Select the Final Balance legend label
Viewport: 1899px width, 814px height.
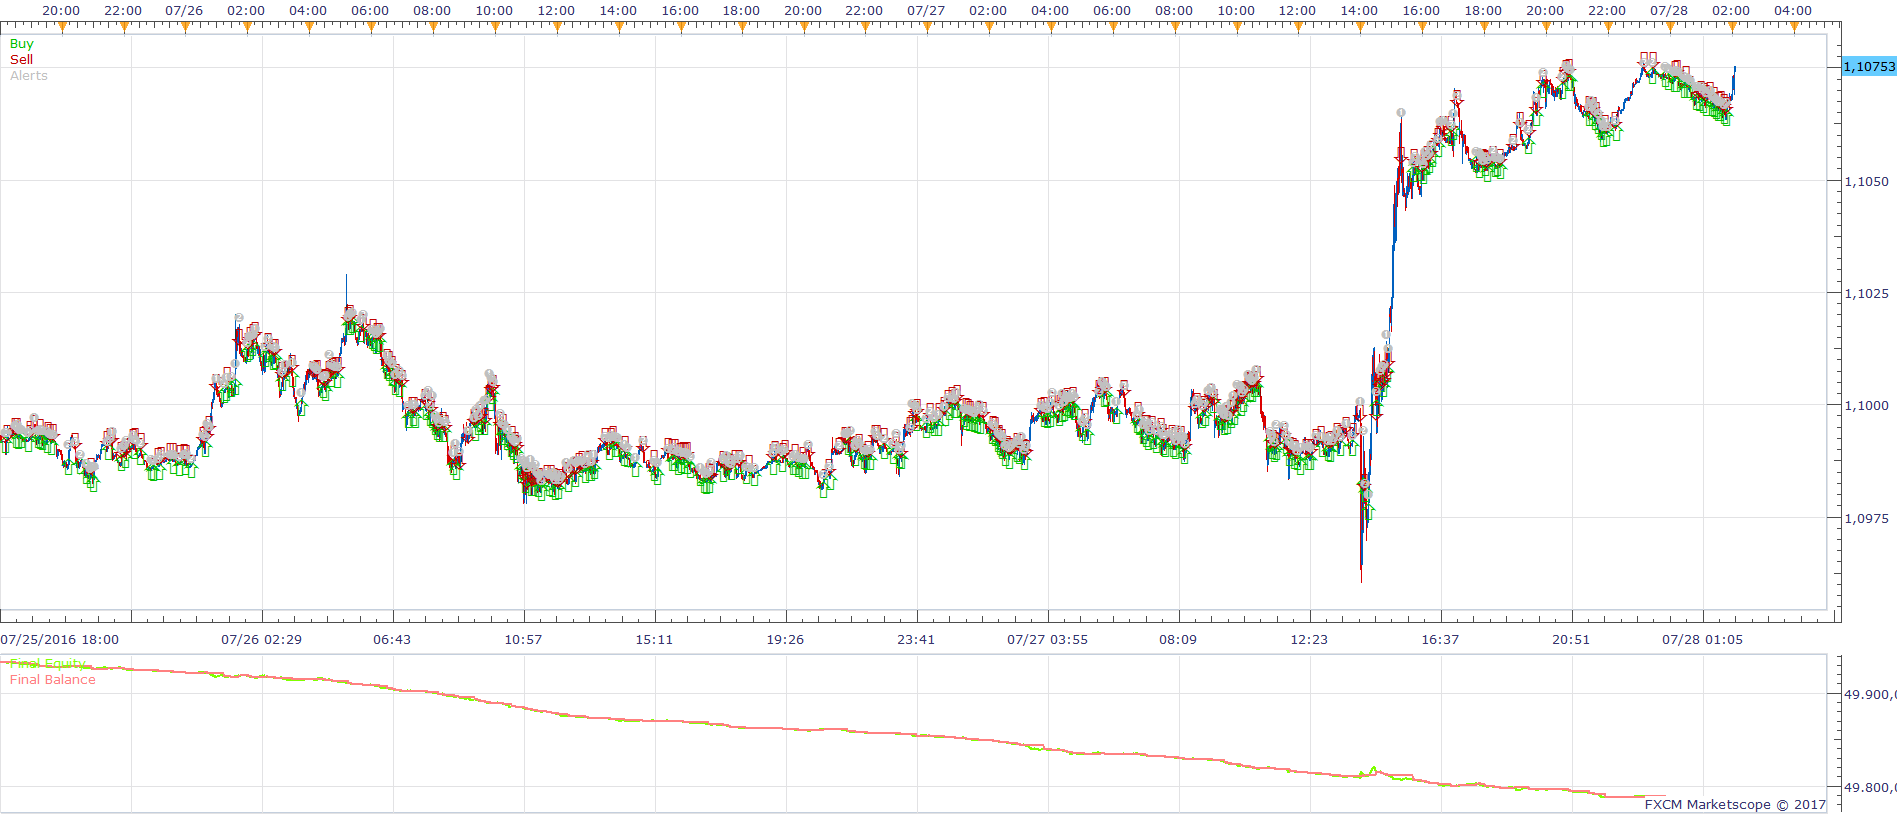[x=52, y=680]
